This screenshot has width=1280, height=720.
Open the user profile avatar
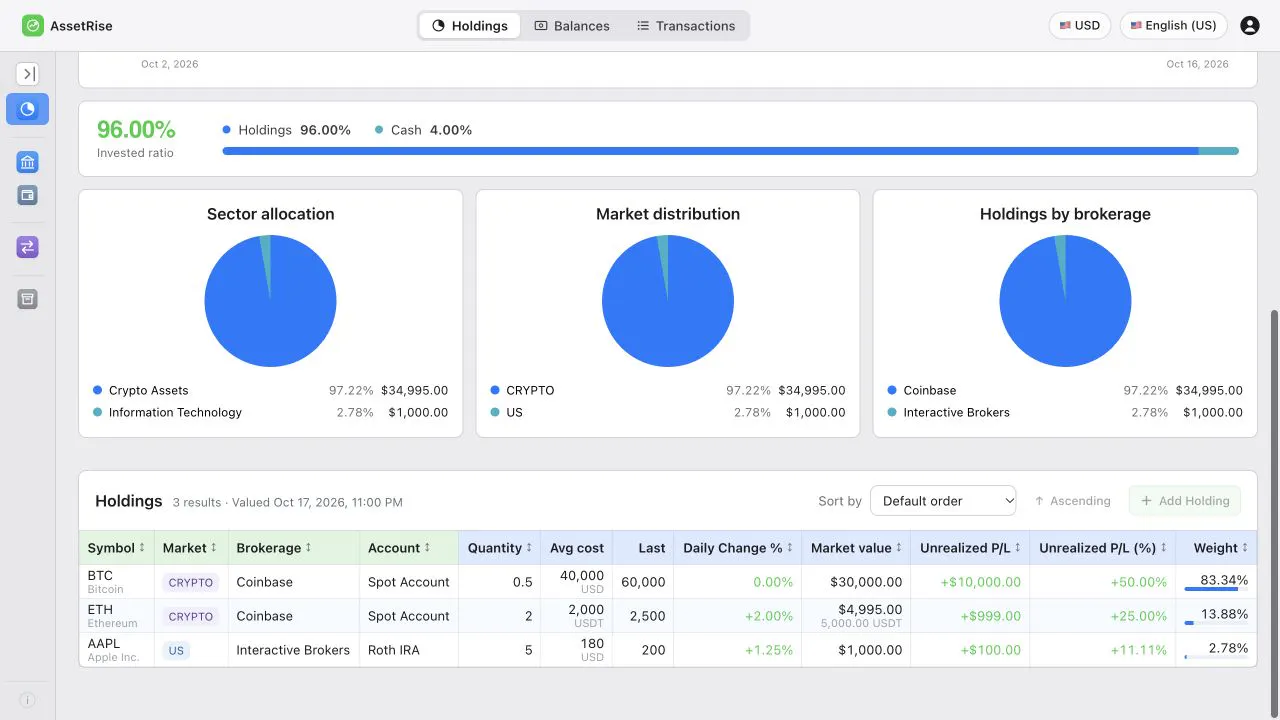point(1249,26)
